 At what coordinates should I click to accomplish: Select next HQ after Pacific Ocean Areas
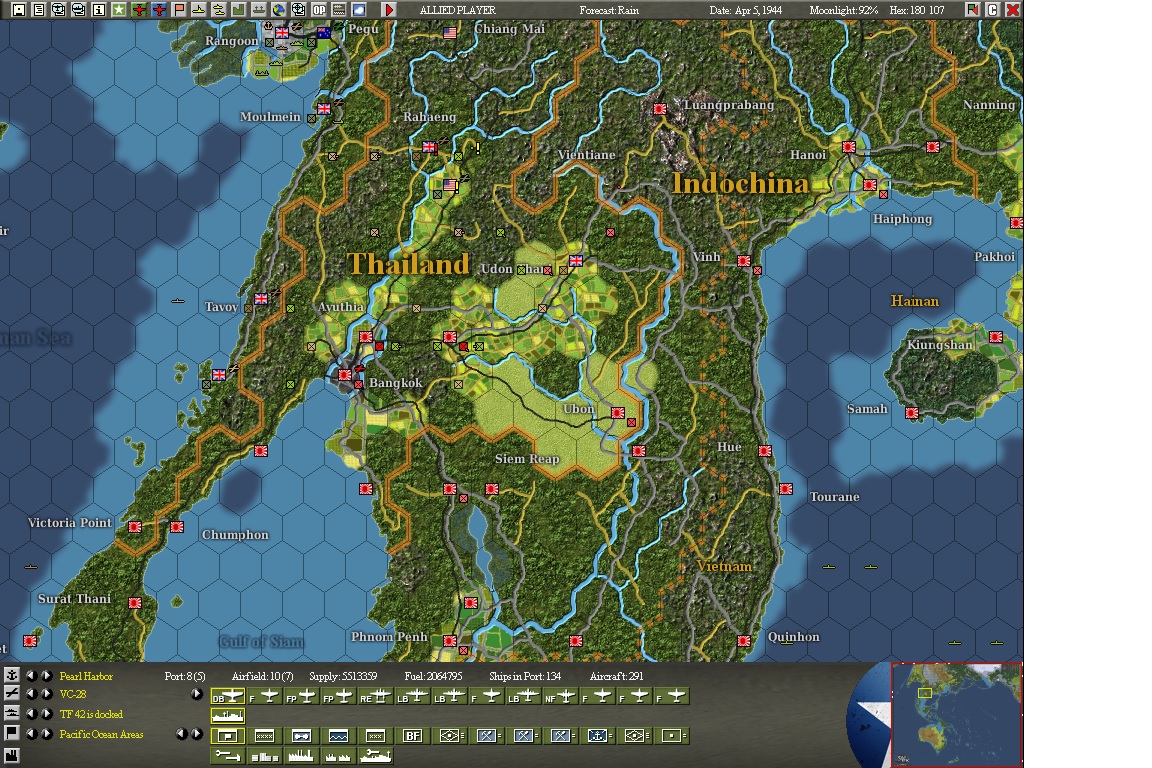point(46,733)
